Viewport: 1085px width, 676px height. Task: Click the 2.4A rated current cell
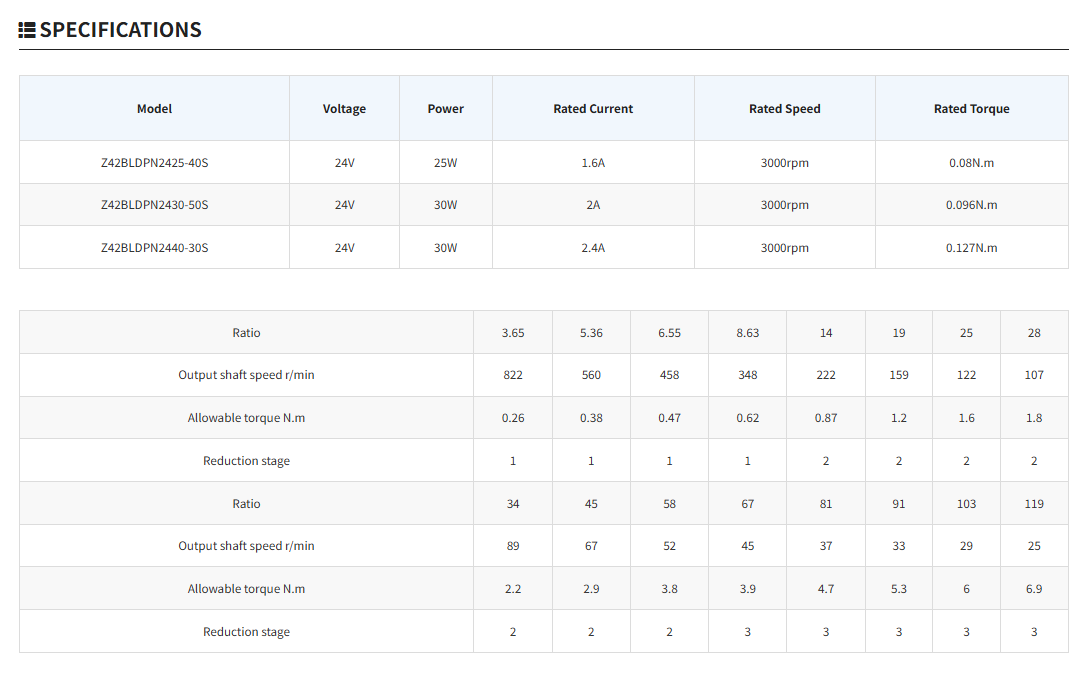(593, 248)
